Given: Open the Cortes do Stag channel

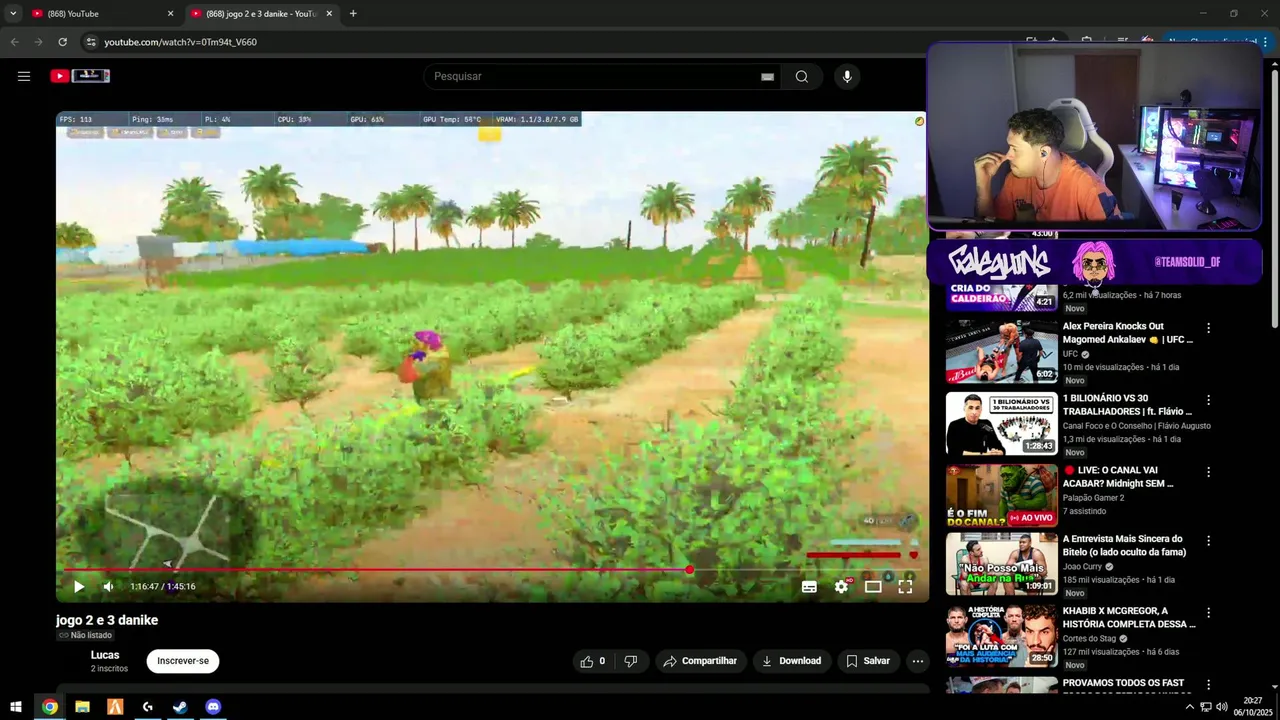Looking at the screenshot, I should pyautogui.click(x=1089, y=639).
